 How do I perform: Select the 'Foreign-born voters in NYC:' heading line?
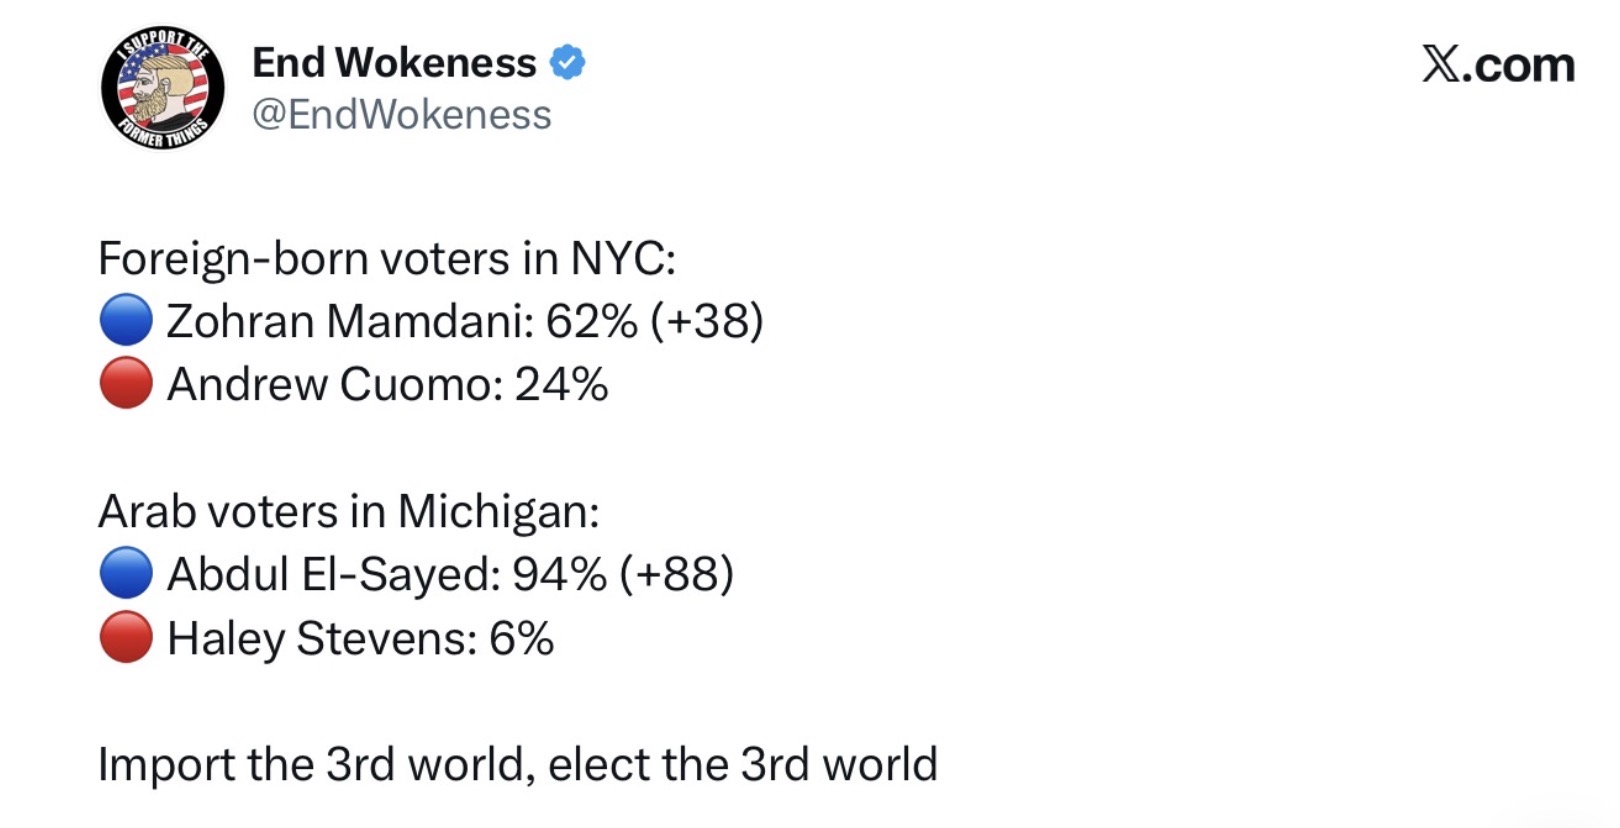387,259
